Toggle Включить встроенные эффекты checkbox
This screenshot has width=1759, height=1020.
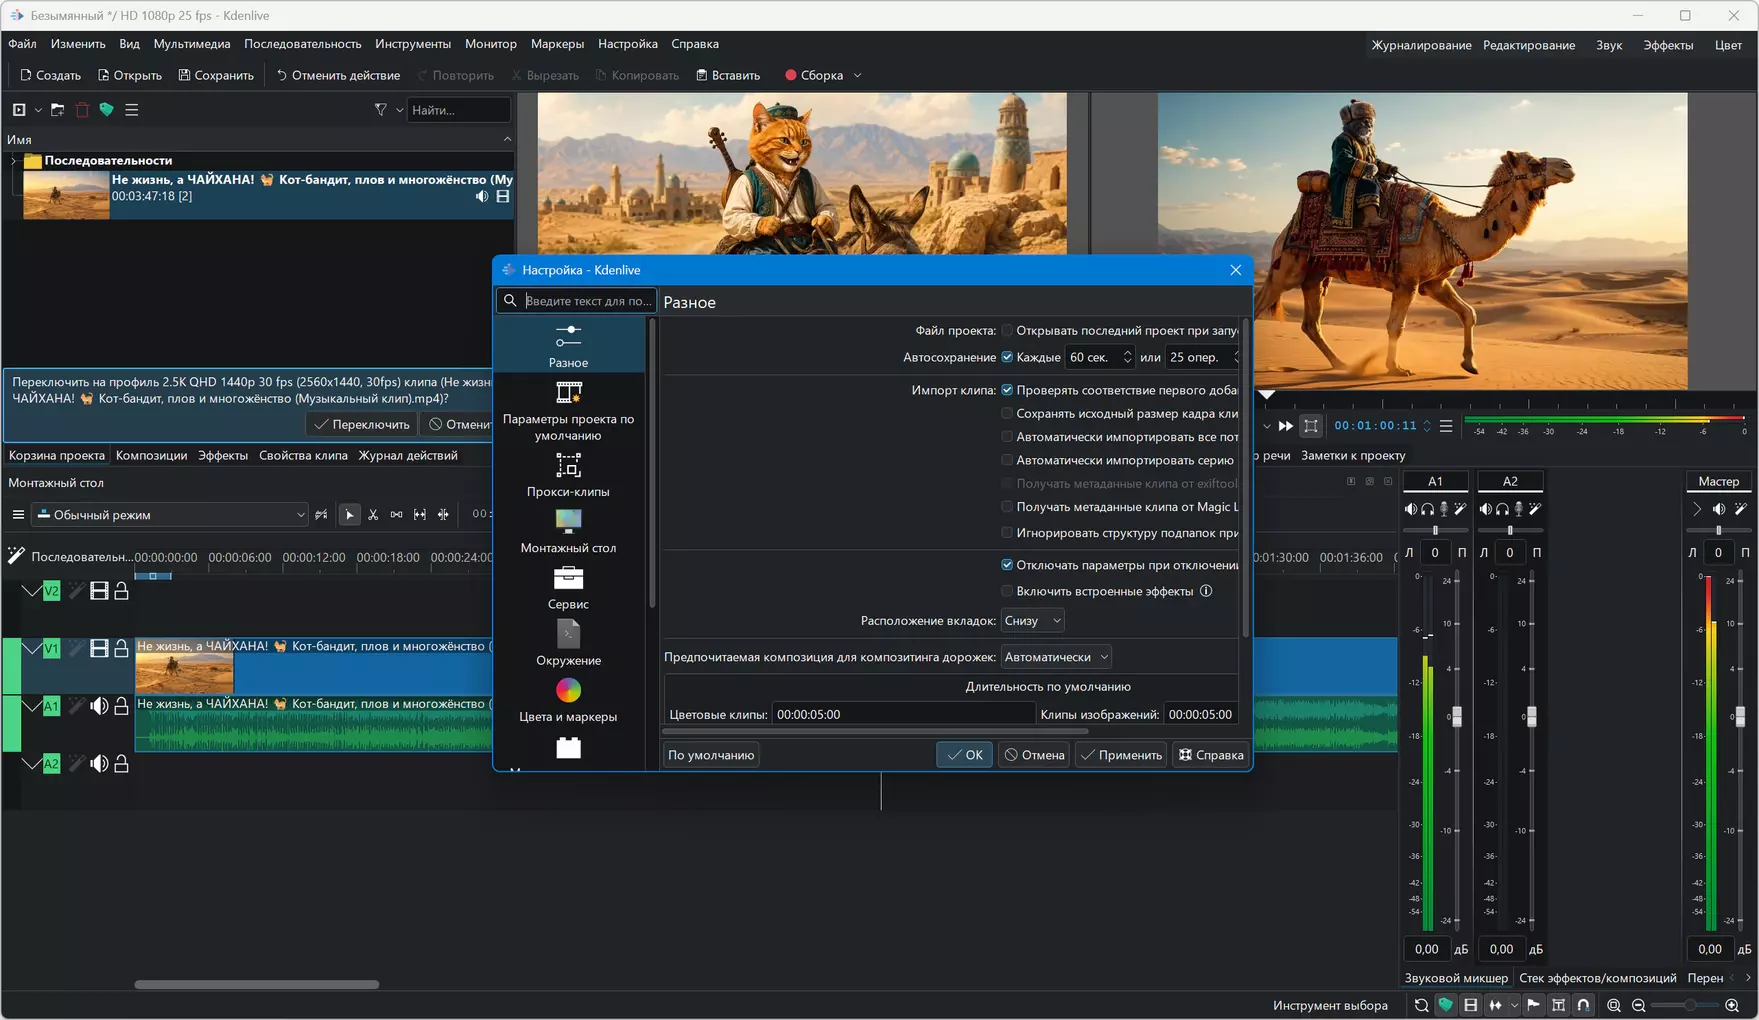point(1007,591)
